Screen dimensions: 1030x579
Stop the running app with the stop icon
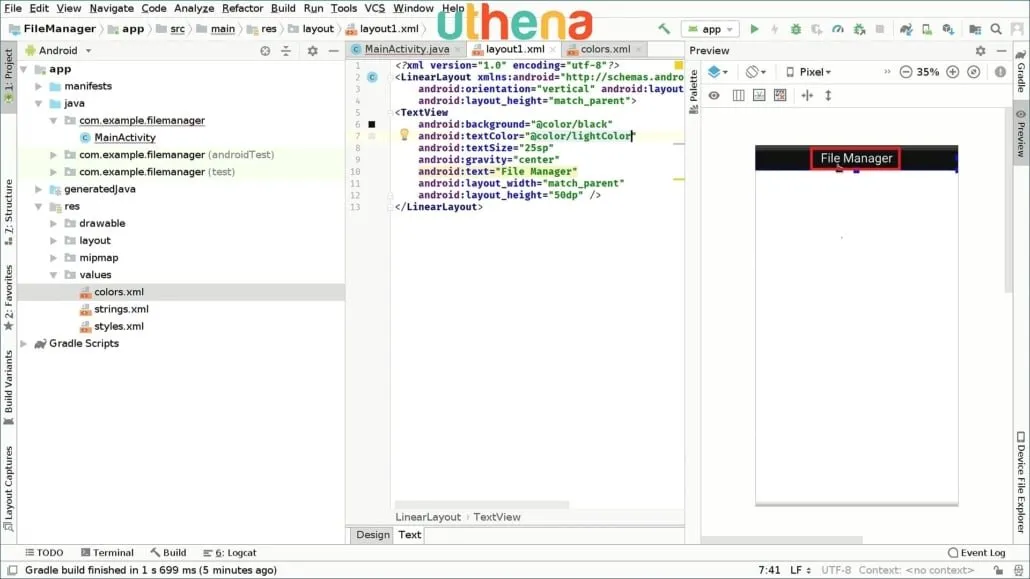[880, 29]
